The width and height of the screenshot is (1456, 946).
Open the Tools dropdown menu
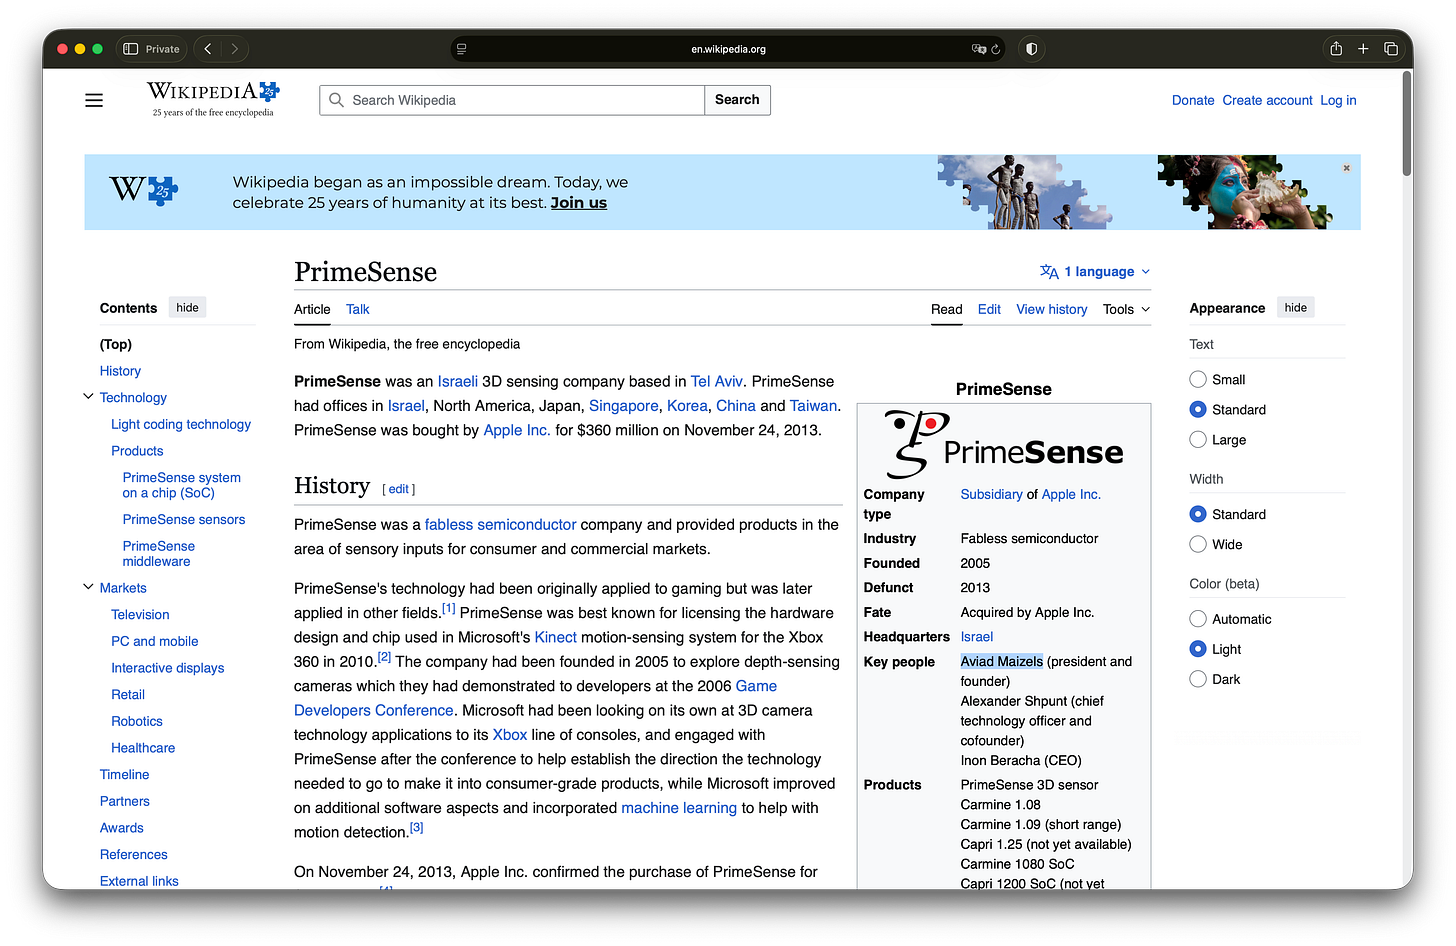[x=1126, y=310]
